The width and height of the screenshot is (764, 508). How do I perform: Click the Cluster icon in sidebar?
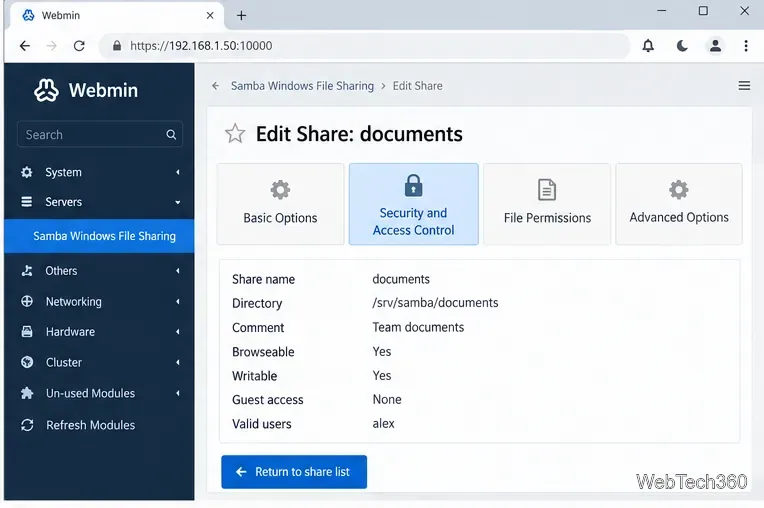click(x=27, y=362)
